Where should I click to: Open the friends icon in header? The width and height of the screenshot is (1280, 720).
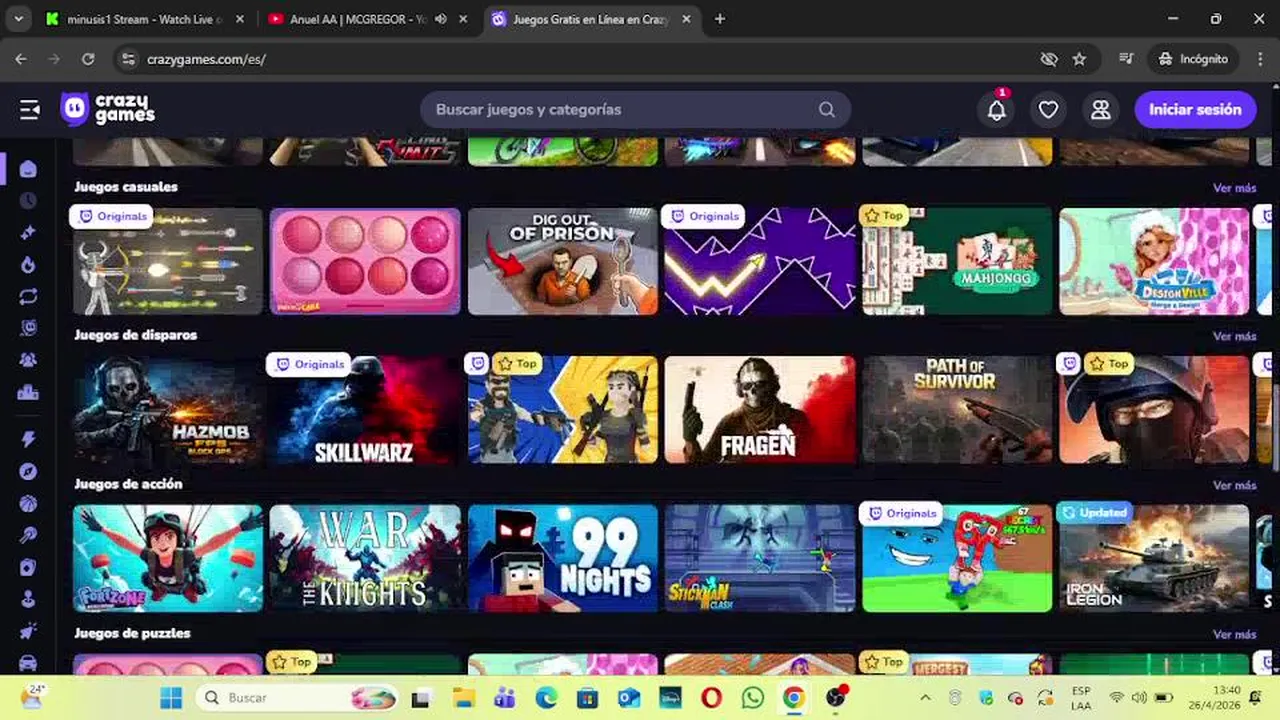(1100, 110)
